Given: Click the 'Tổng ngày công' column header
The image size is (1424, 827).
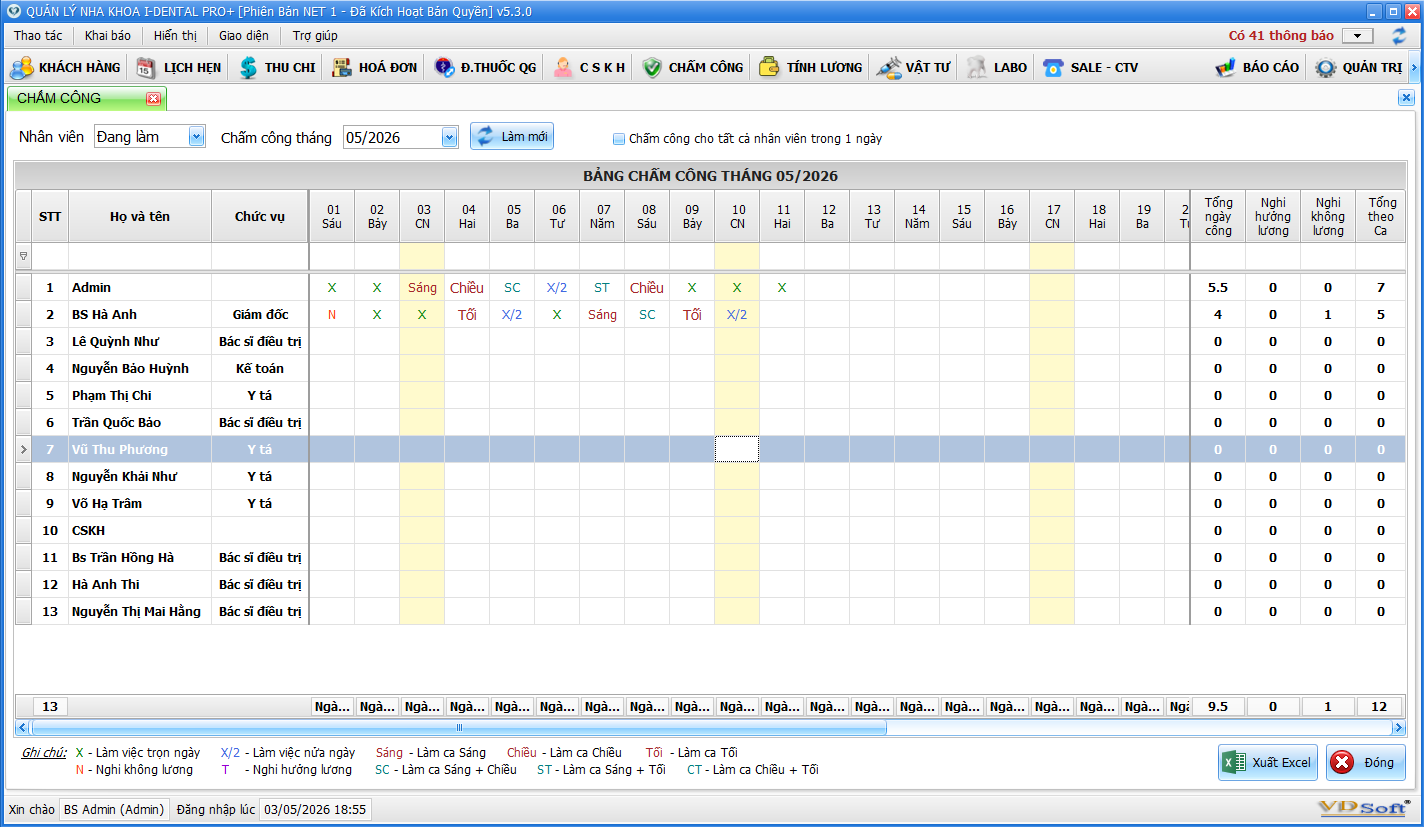Looking at the screenshot, I should 1218,216.
